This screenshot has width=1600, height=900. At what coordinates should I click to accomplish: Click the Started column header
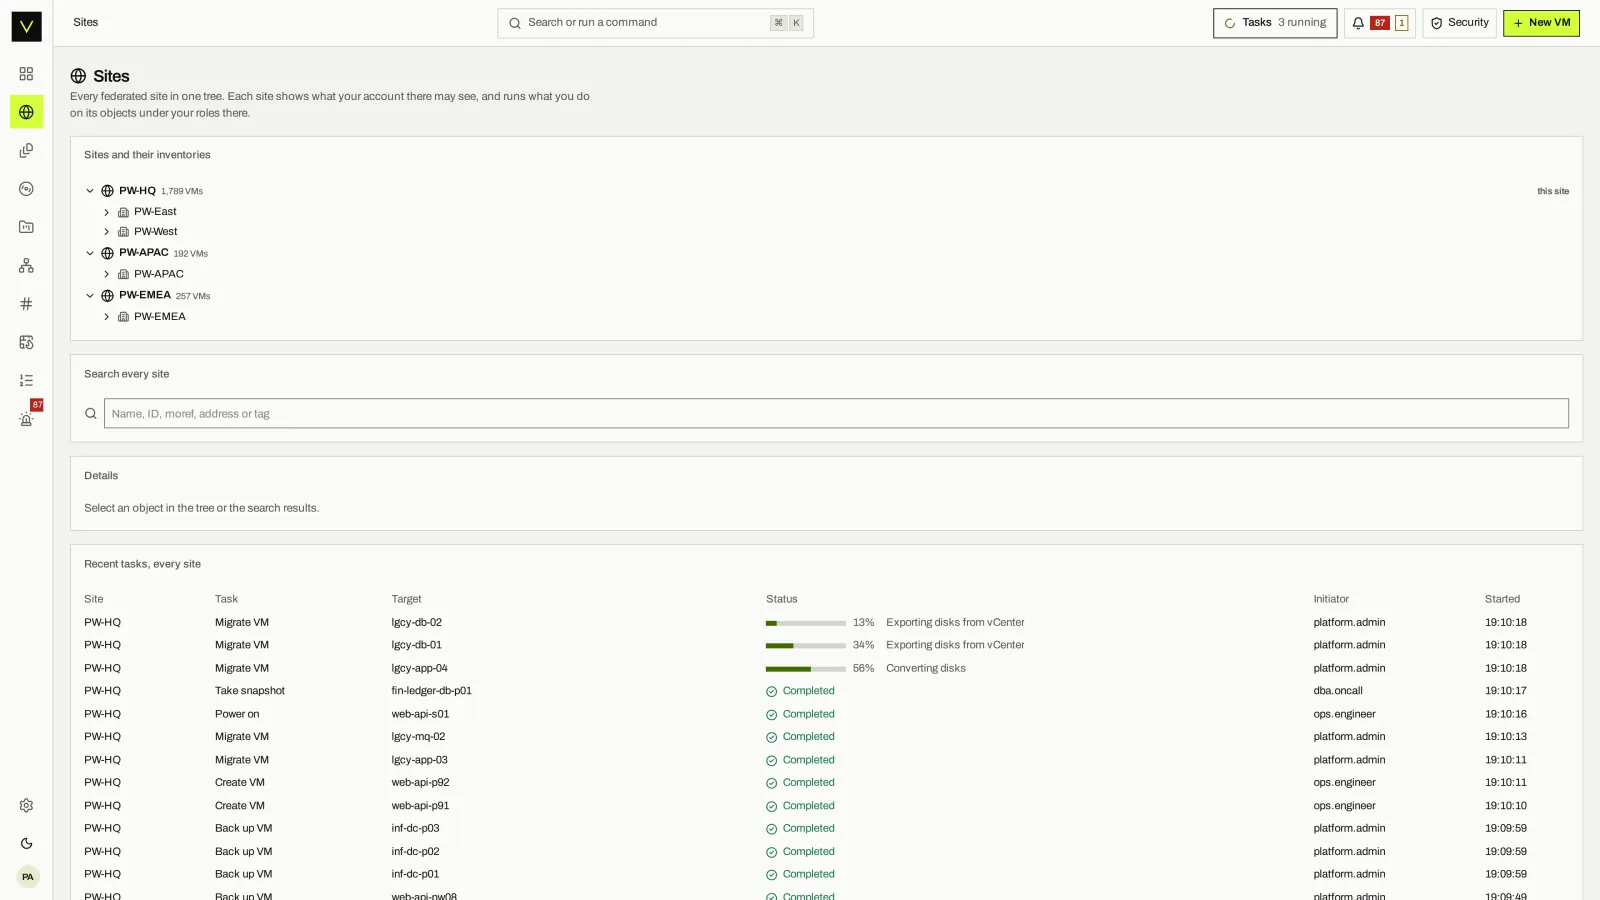click(x=1502, y=599)
